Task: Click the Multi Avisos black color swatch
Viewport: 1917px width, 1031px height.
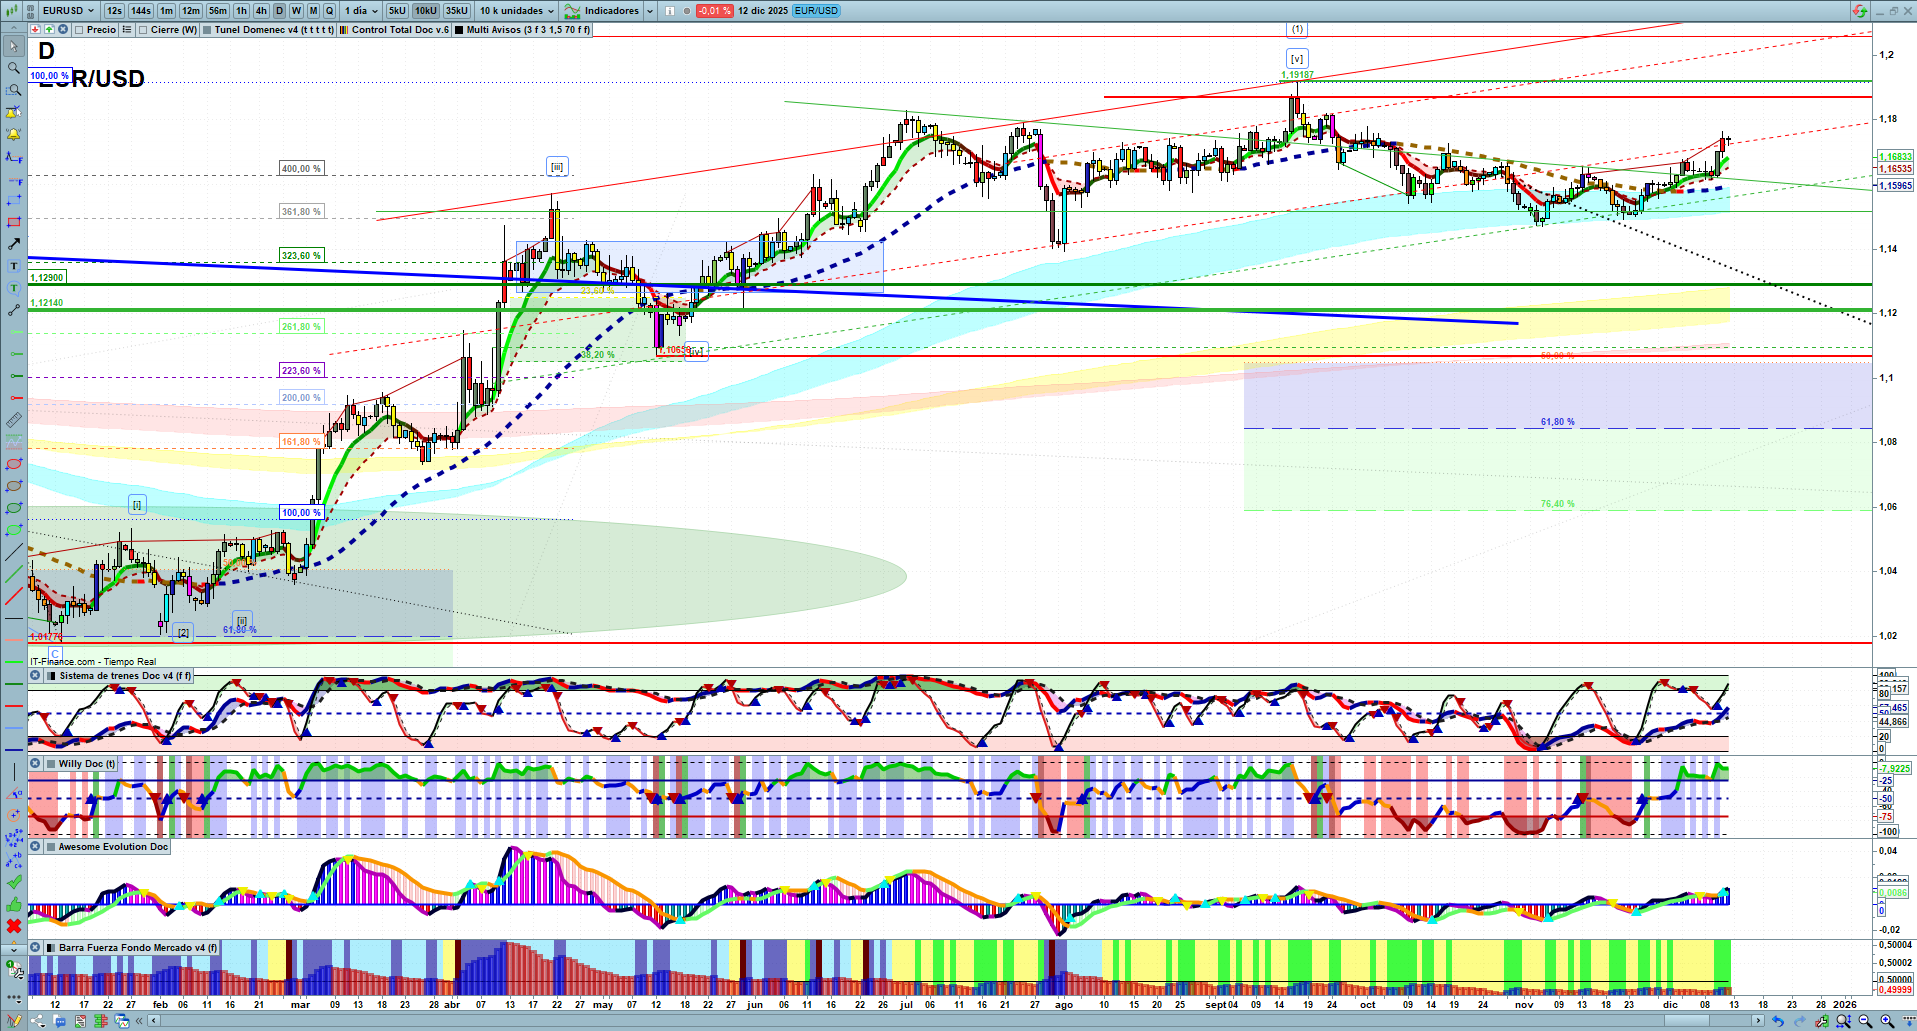Action: pyautogui.click(x=459, y=30)
